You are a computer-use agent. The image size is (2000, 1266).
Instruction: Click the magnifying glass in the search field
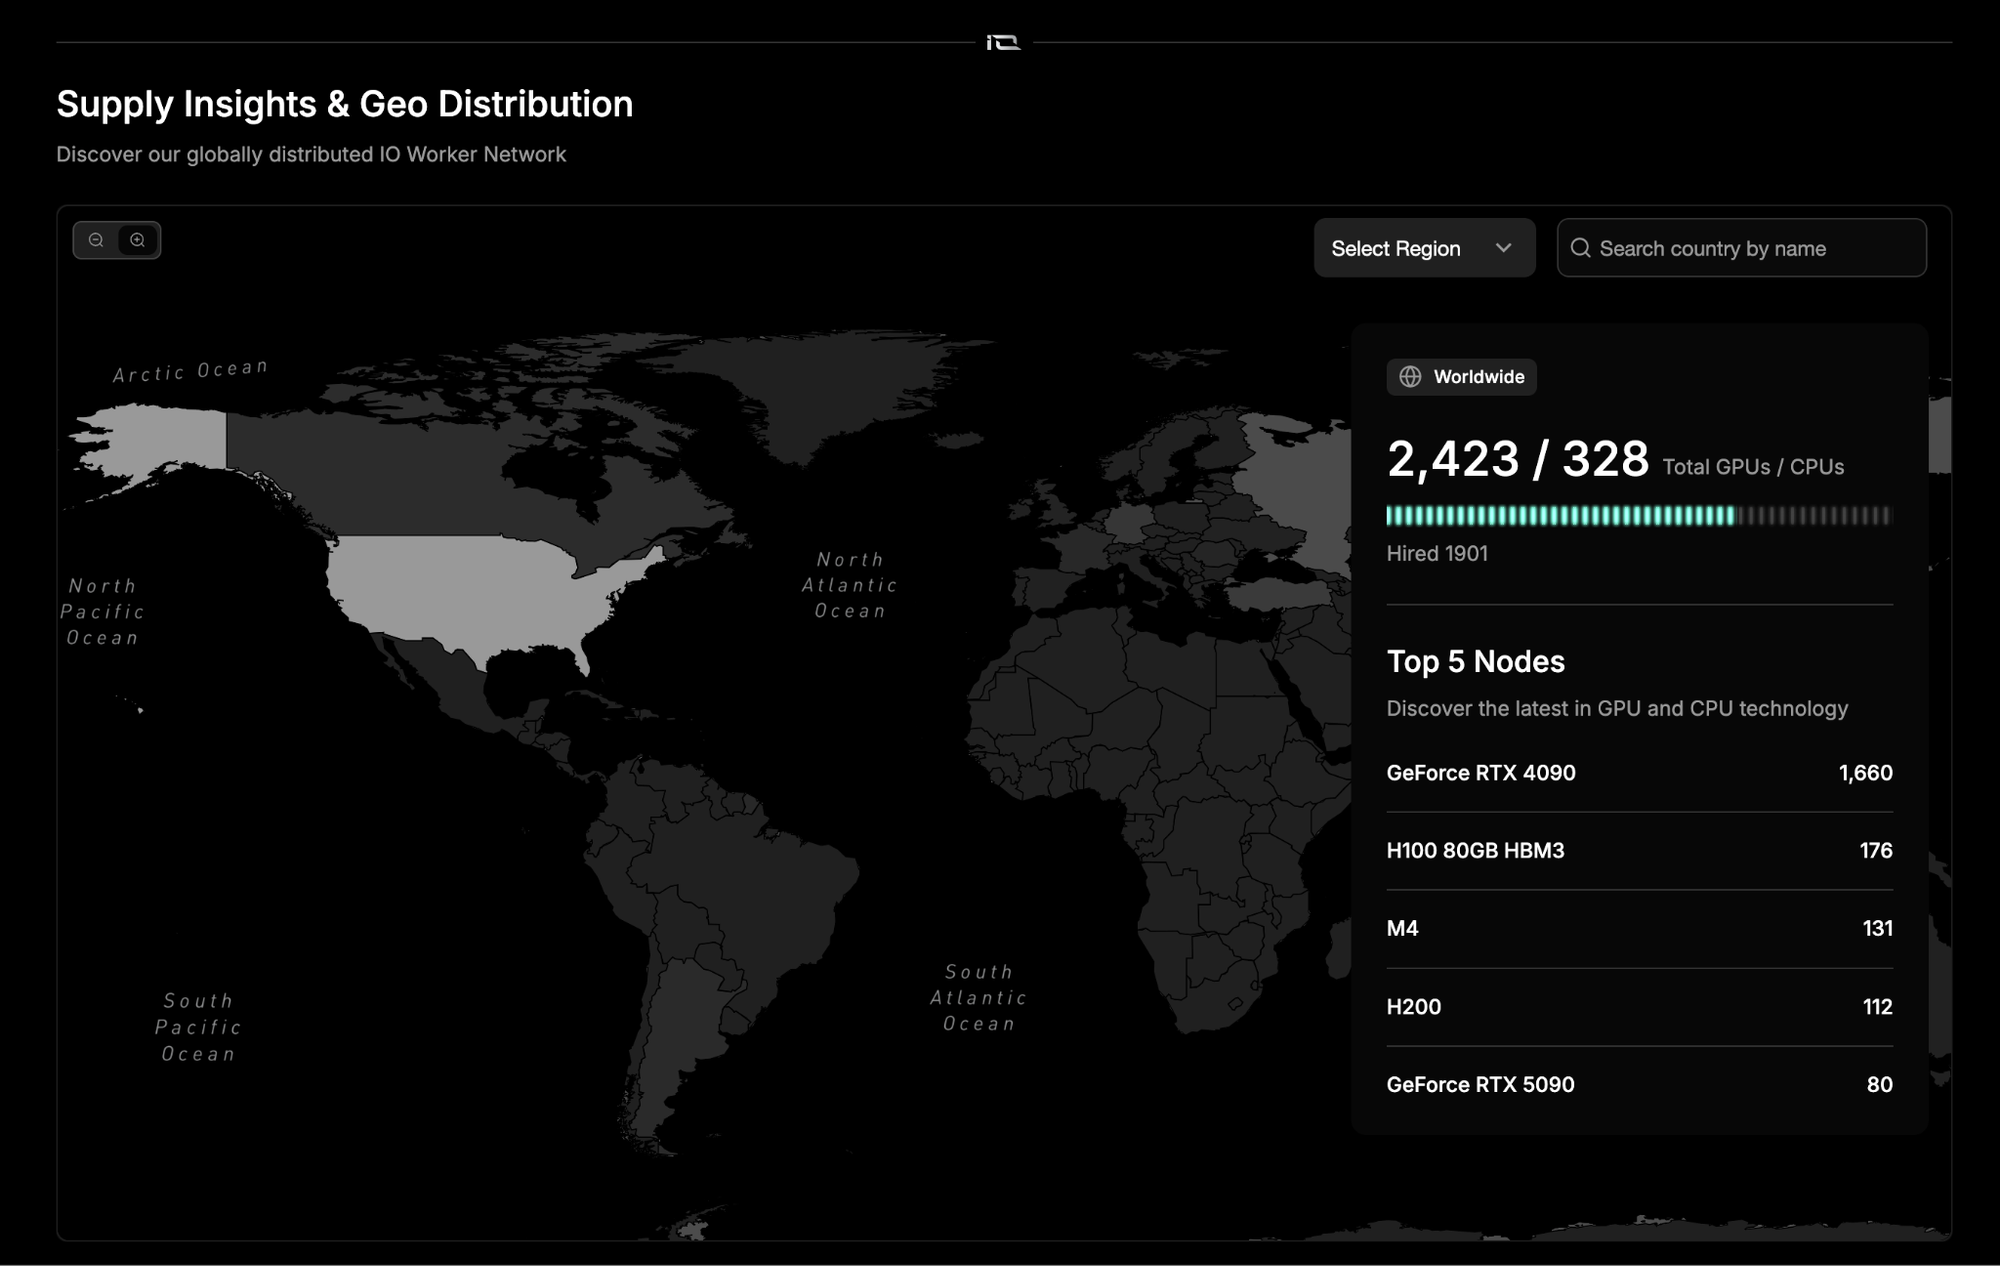[1582, 247]
